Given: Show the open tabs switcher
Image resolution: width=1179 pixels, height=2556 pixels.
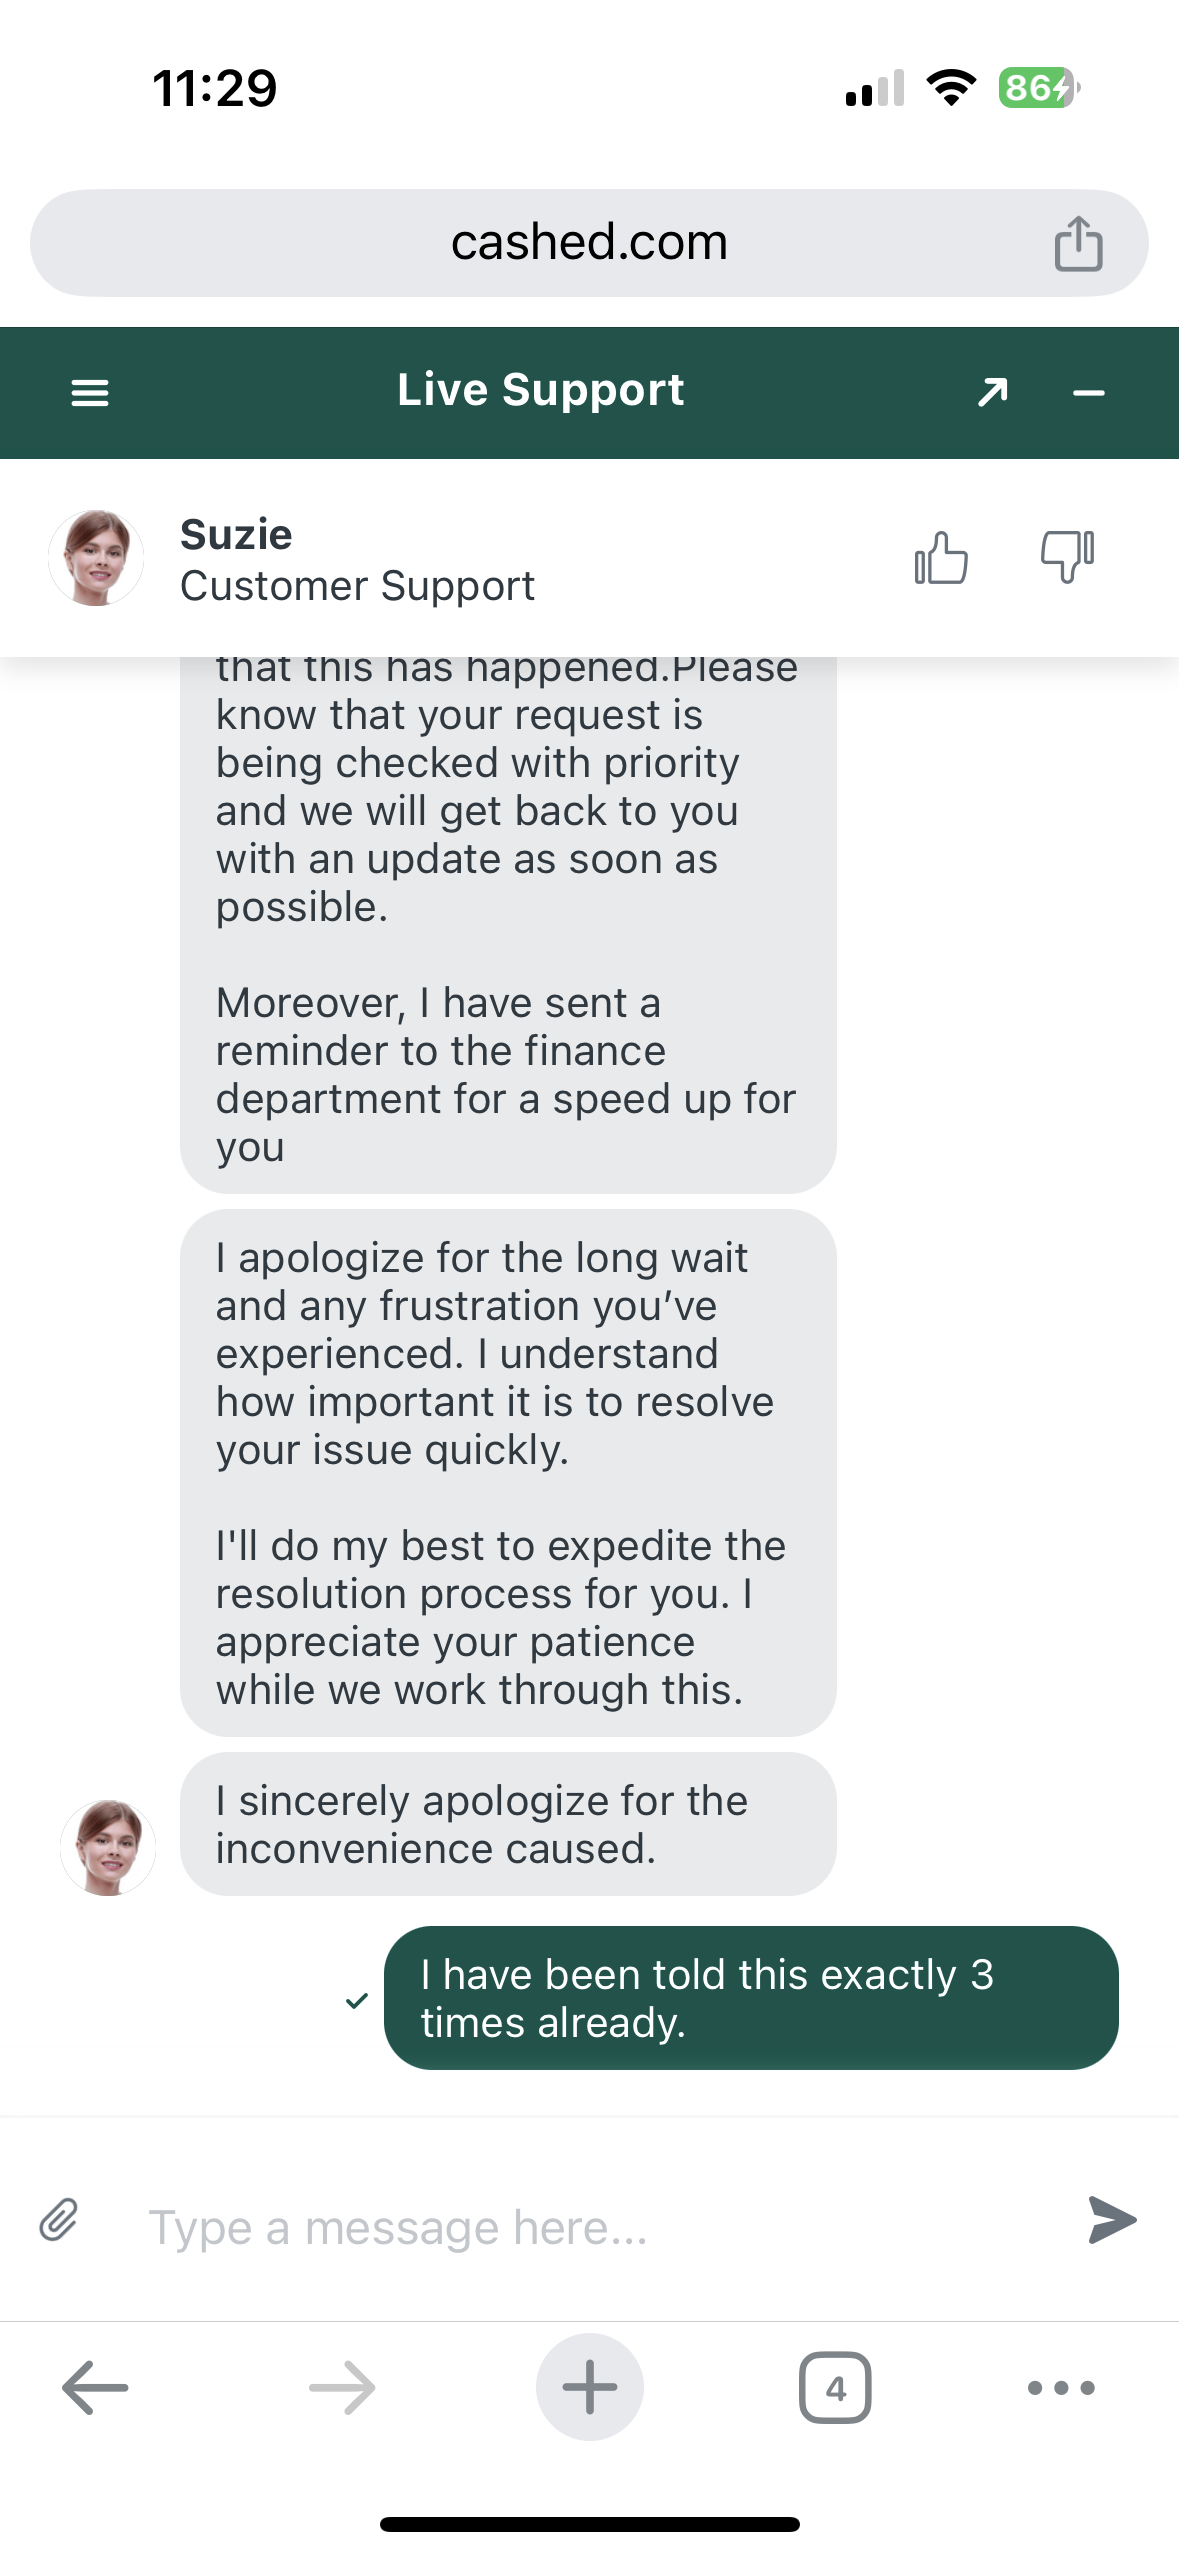Looking at the screenshot, I should (835, 2388).
